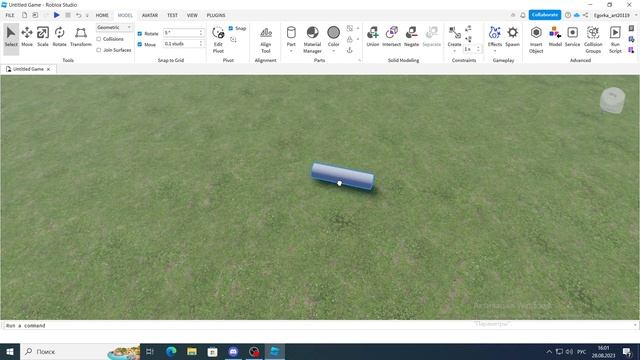Screen dimensions: 640x360
Task: Open Insert Object
Action: (x=536, y=40)
